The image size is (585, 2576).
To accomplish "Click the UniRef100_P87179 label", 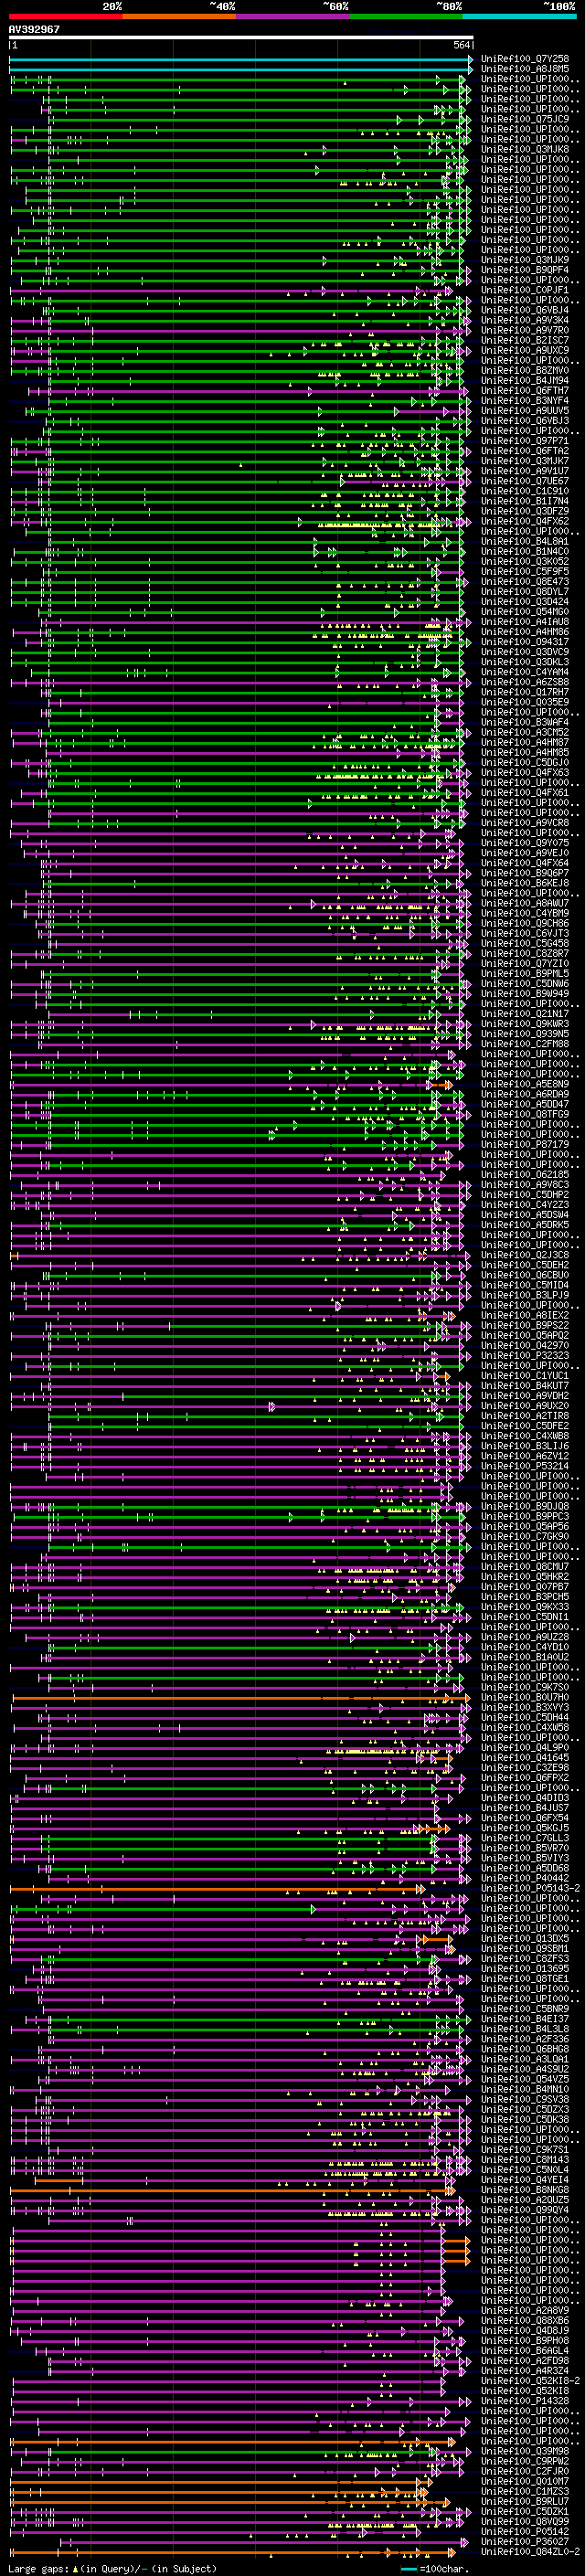I will 525,1144.
